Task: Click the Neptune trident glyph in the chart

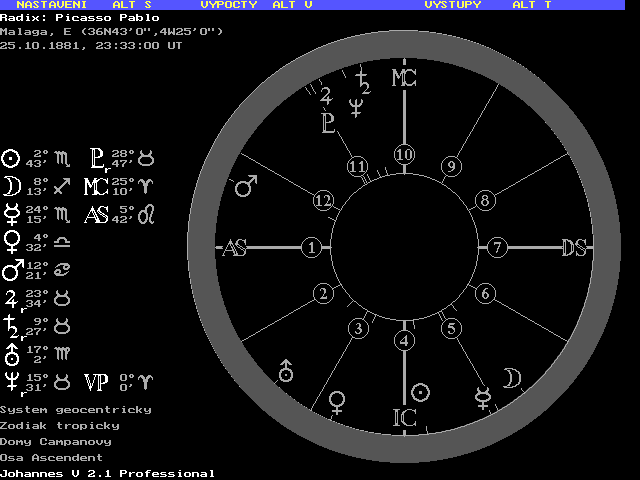Action: pos(355,105)
